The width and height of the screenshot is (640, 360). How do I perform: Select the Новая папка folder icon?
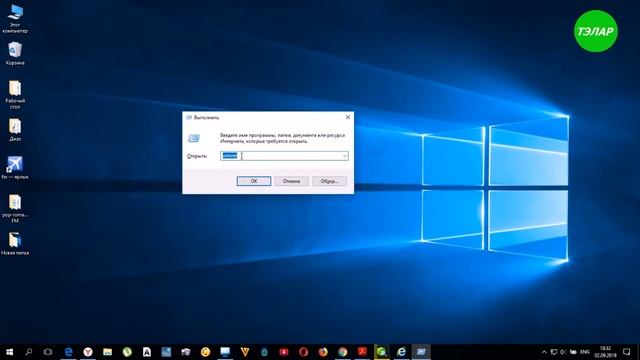[15, 243]
